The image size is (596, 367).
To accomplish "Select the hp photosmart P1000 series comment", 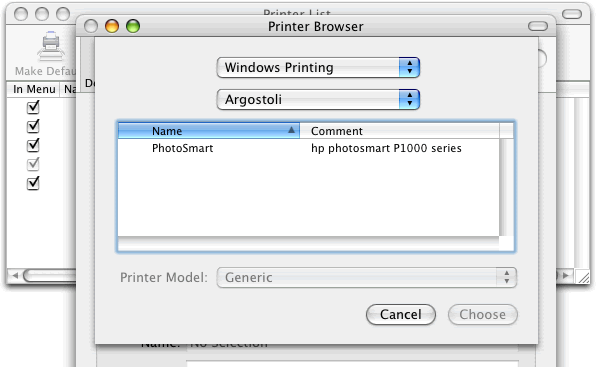I will pos(386,148).
